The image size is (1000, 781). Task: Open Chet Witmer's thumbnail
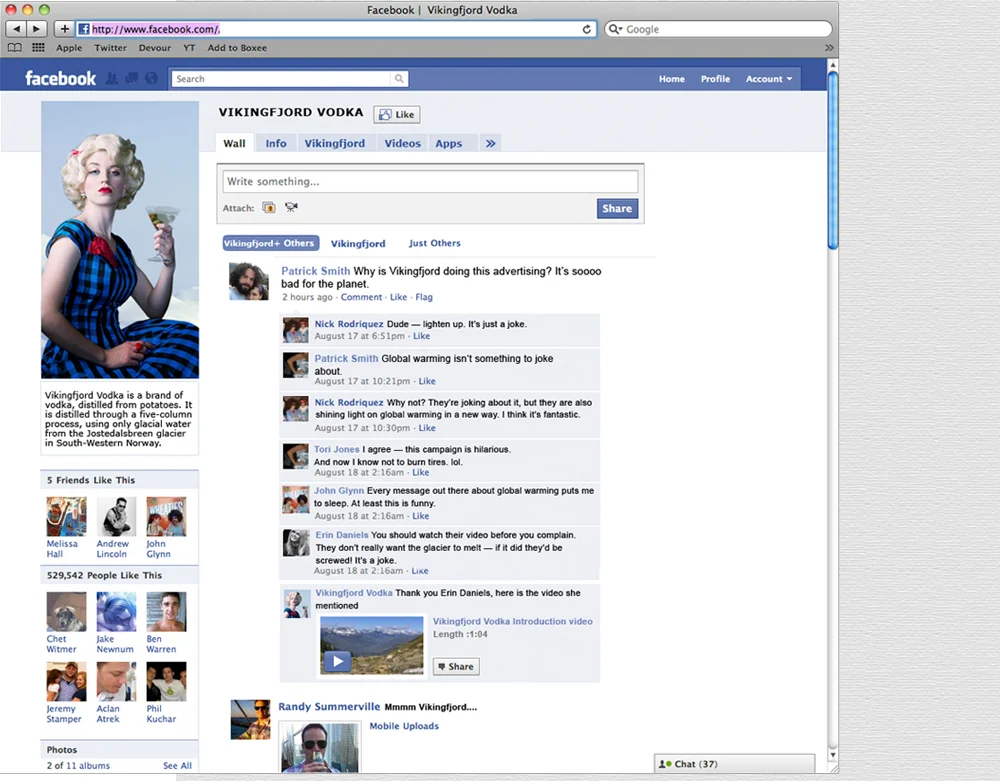point(66,611)
